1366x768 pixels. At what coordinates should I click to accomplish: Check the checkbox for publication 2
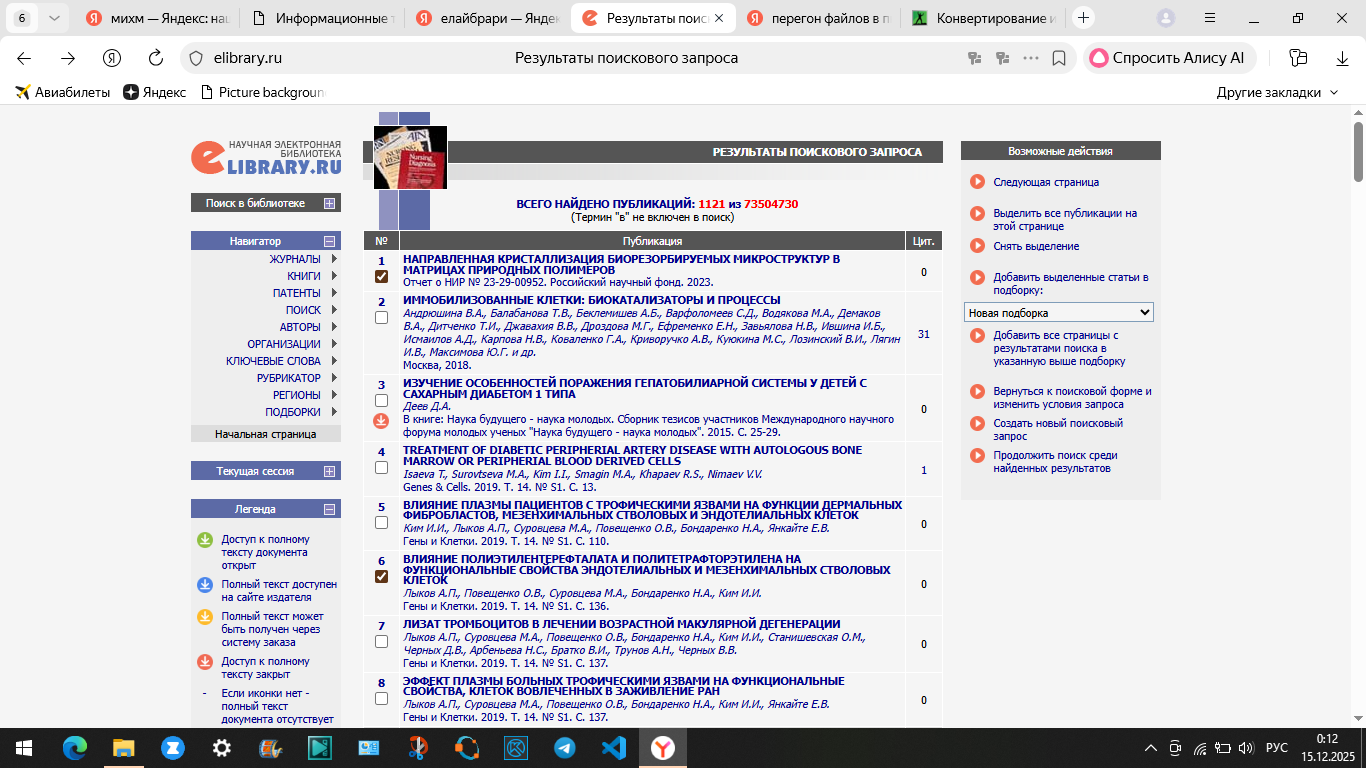(x=381, y=318)
